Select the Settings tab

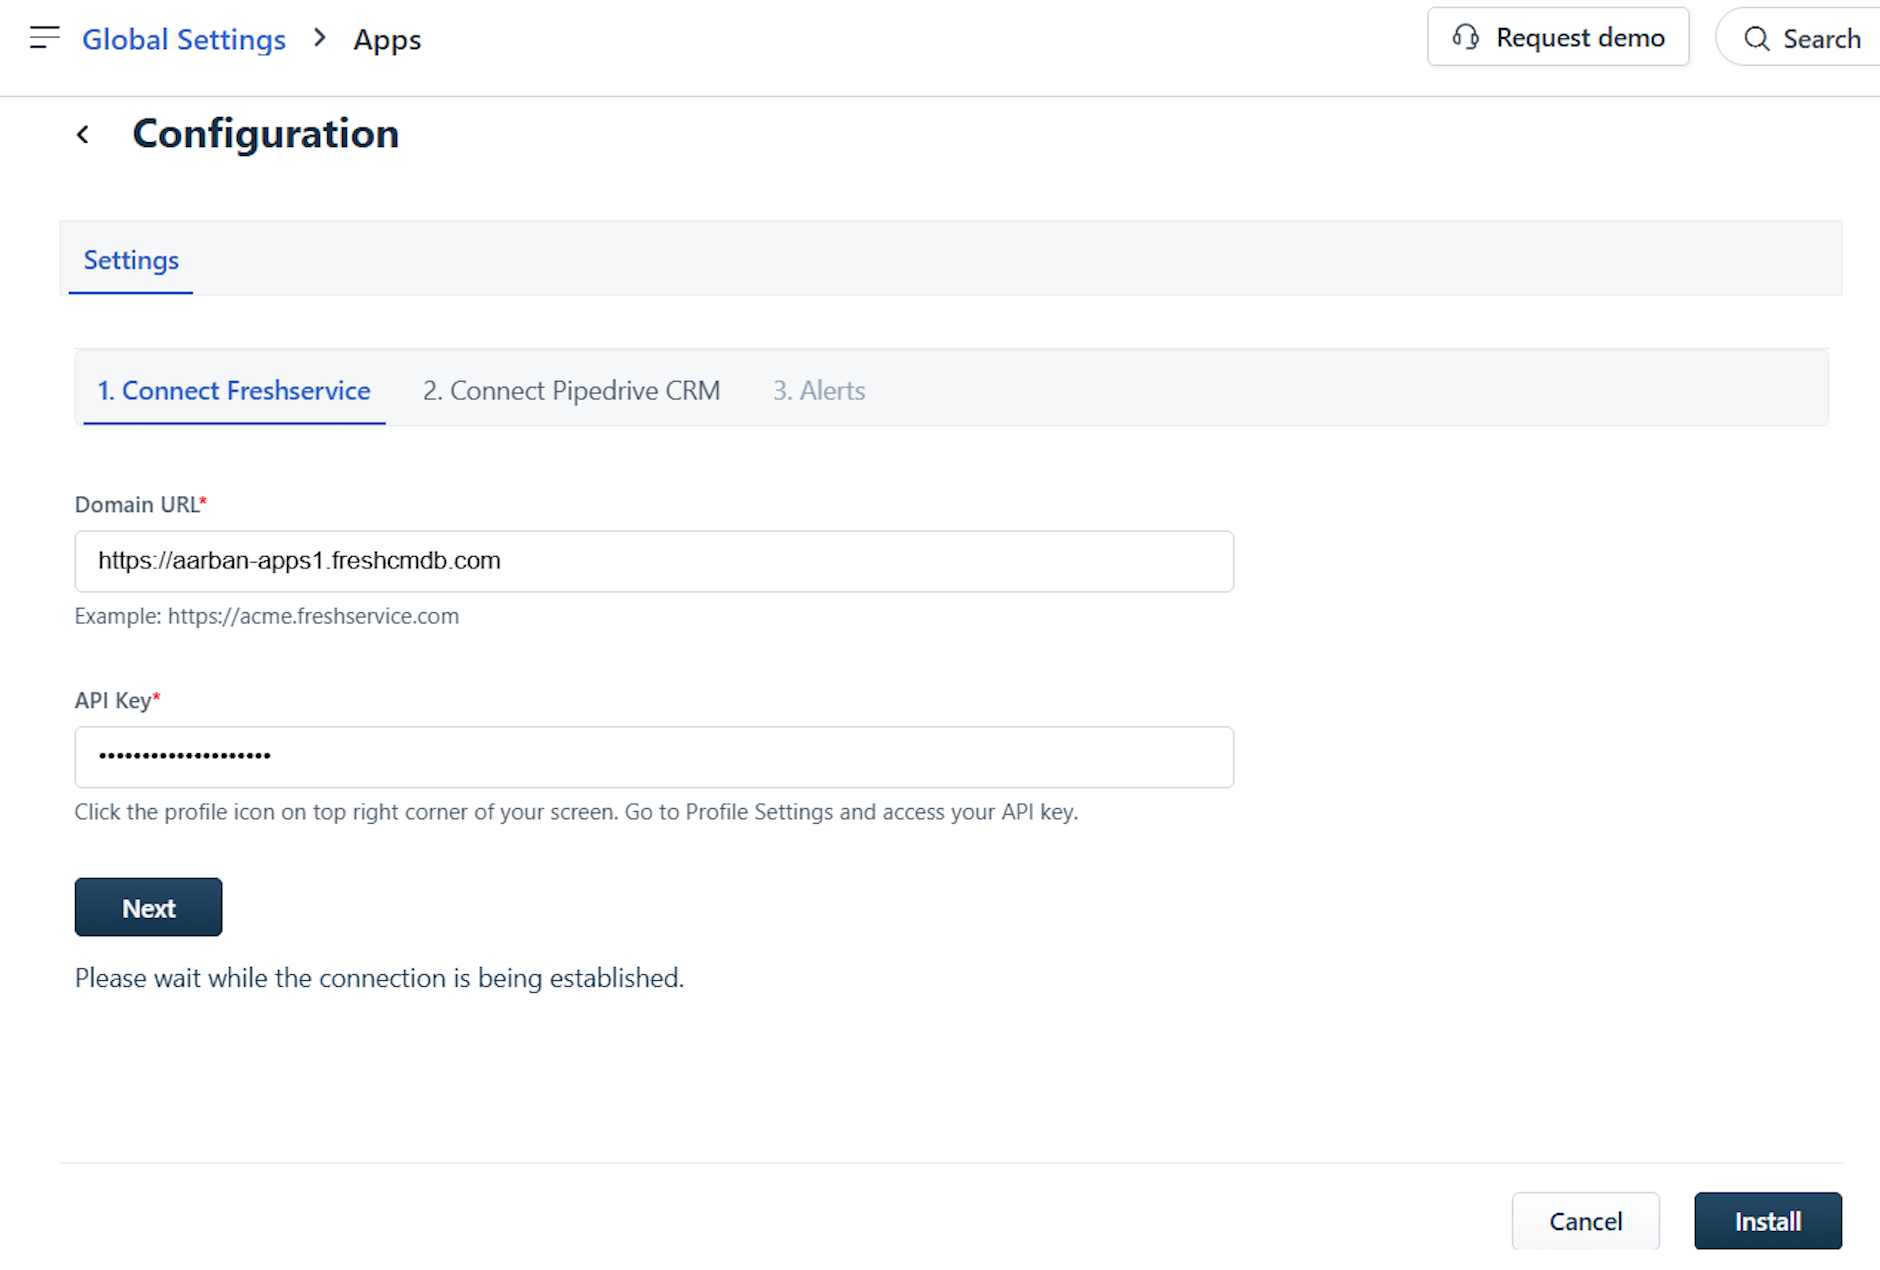(x=131, y=260)
